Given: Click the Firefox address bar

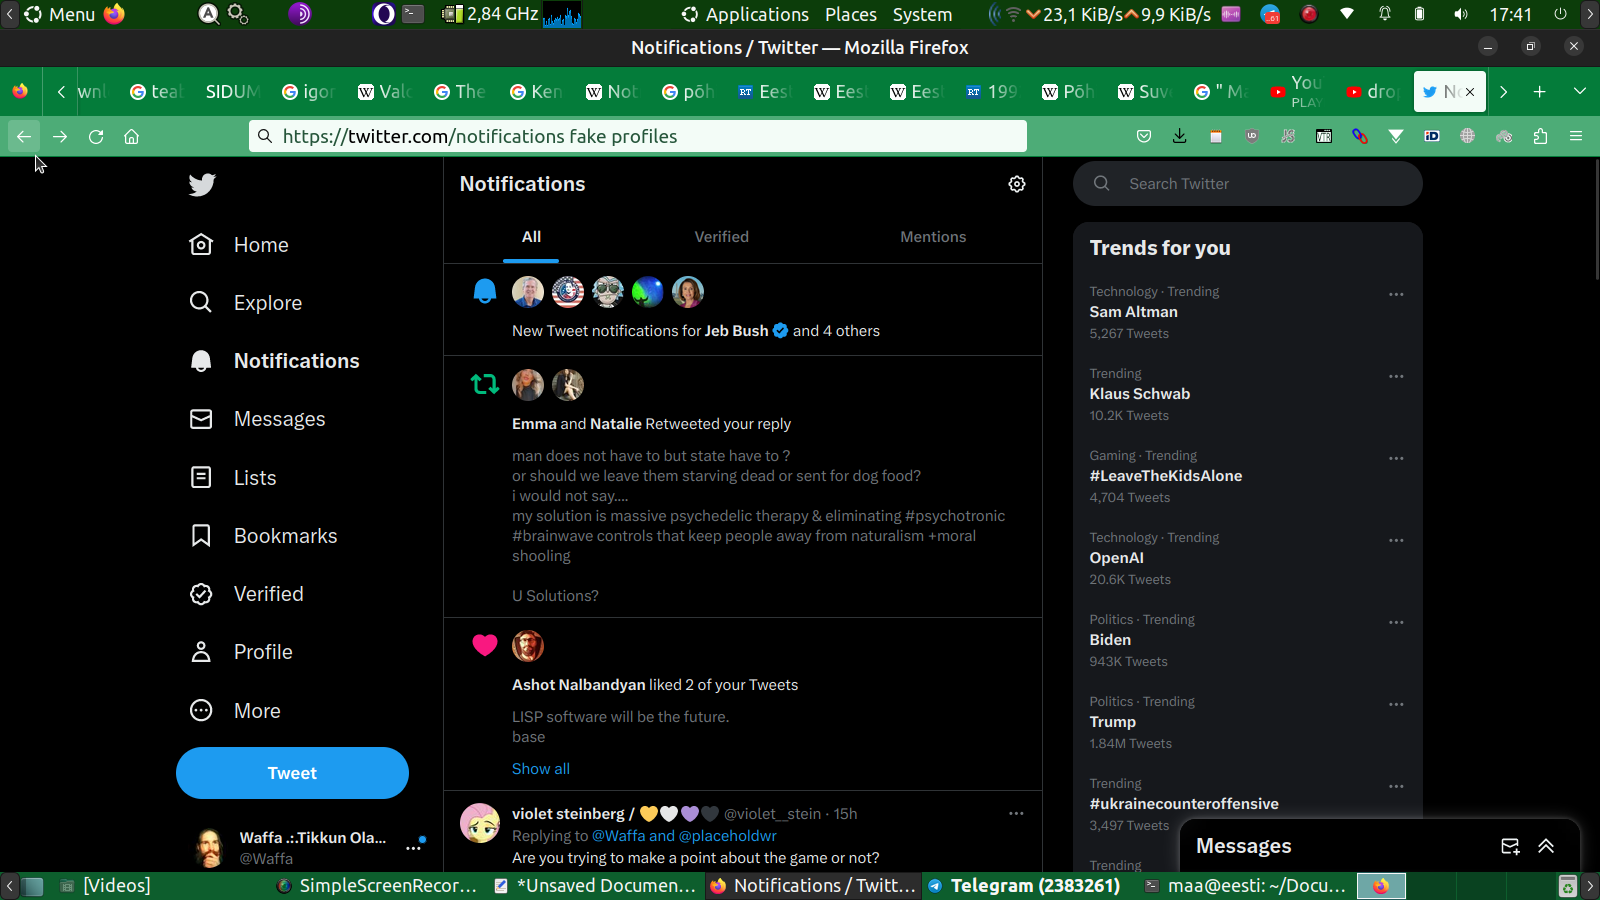Looking at the screenshot, I should 638,136.
